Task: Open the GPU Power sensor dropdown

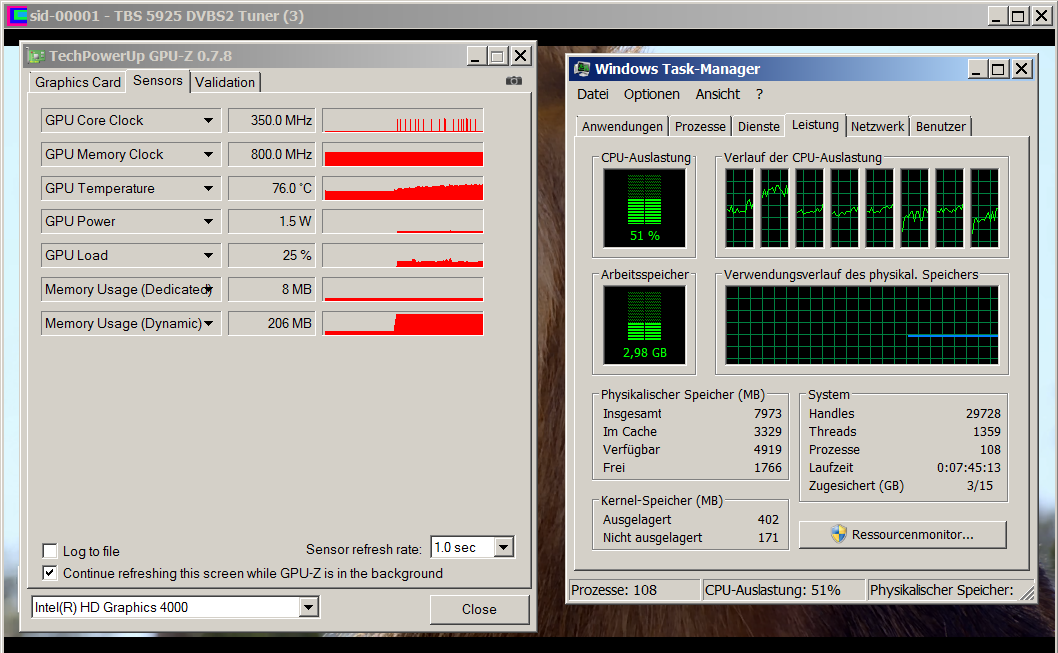Action: coord(208,221)
